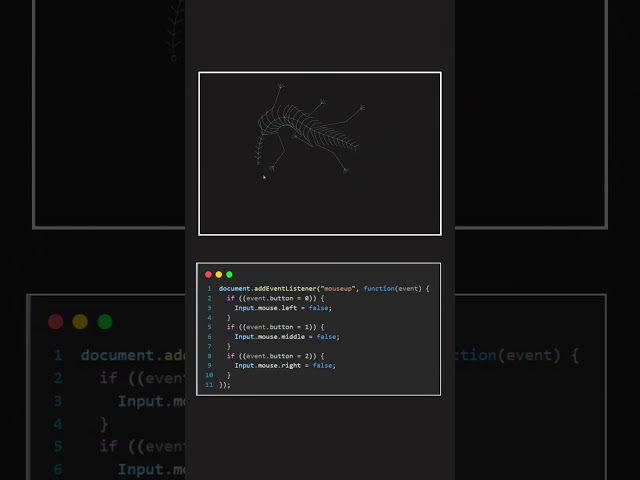Click the 'event.button = 1' condition
This screenshot has width=640, height=480.
coord(278,327)
